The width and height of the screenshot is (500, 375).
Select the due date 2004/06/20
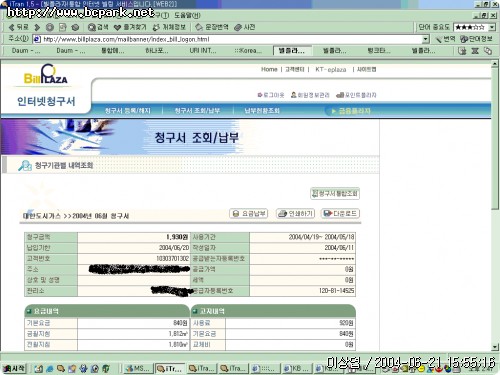174,248
